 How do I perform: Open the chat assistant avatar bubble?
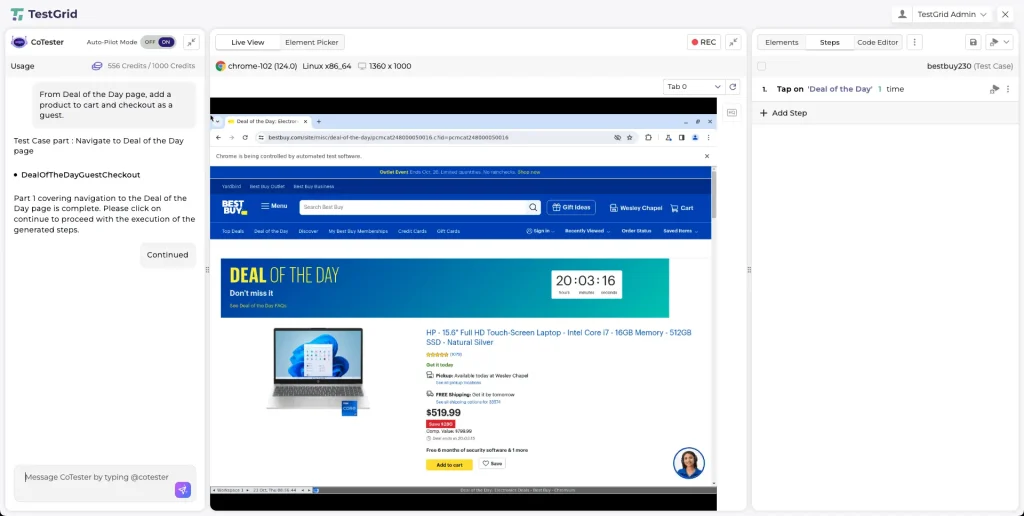(688, 463)
